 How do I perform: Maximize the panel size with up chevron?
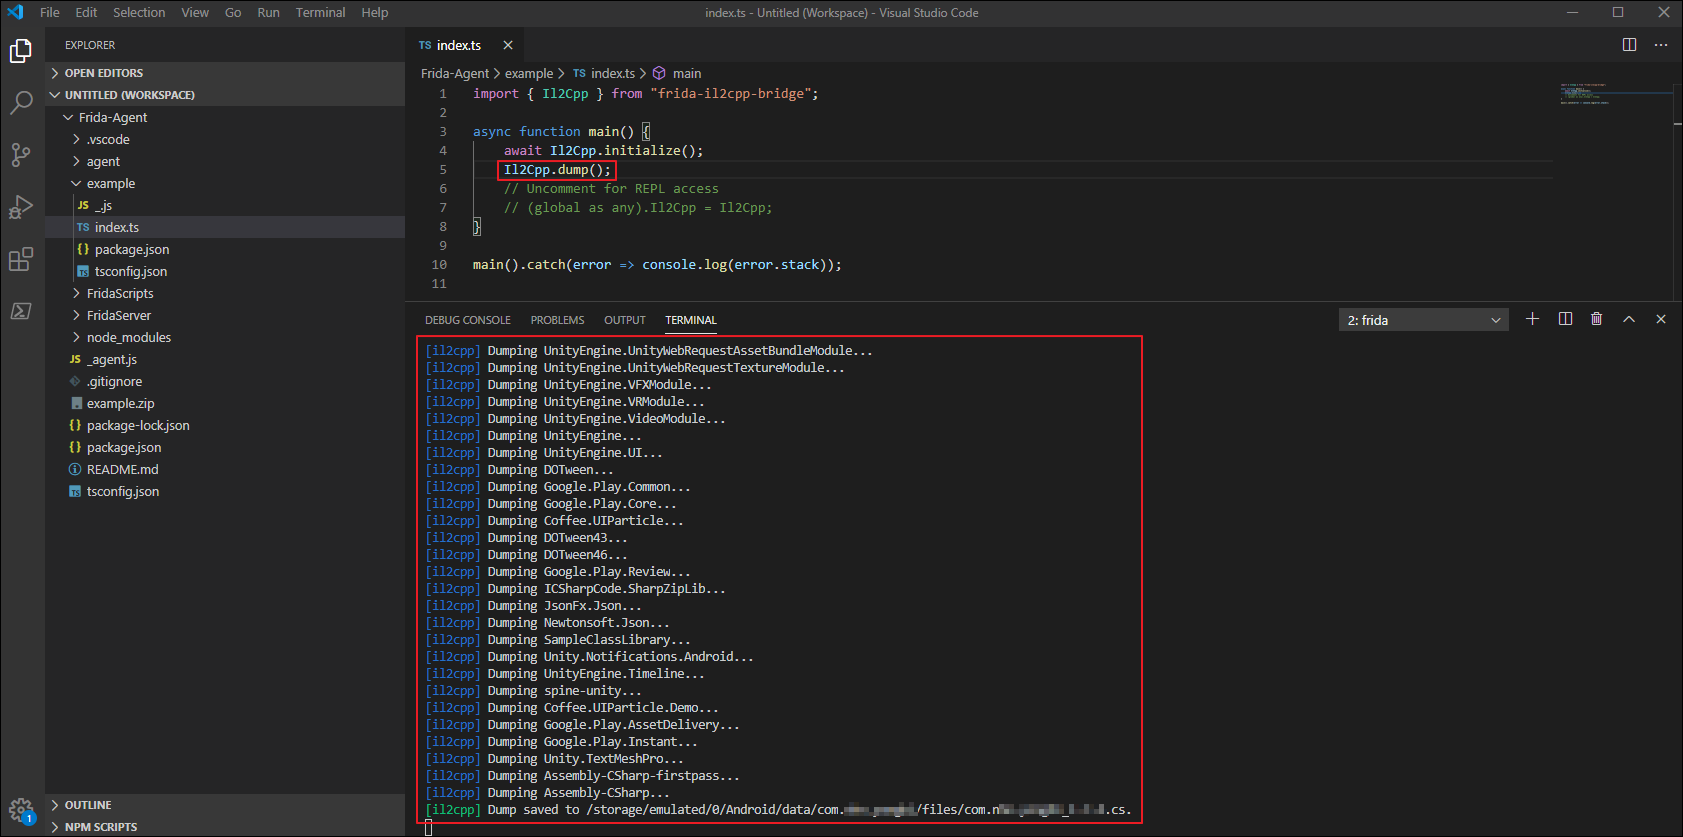tap(1629, 319)
